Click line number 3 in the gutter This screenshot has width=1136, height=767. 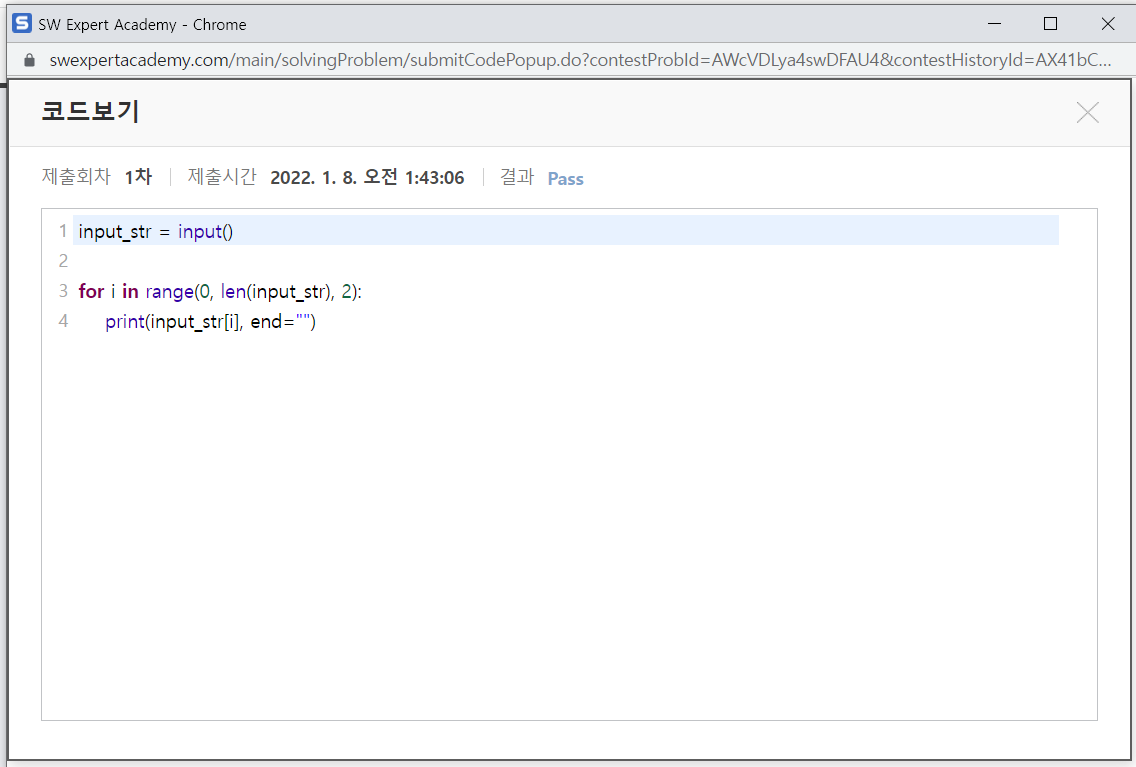63,291
